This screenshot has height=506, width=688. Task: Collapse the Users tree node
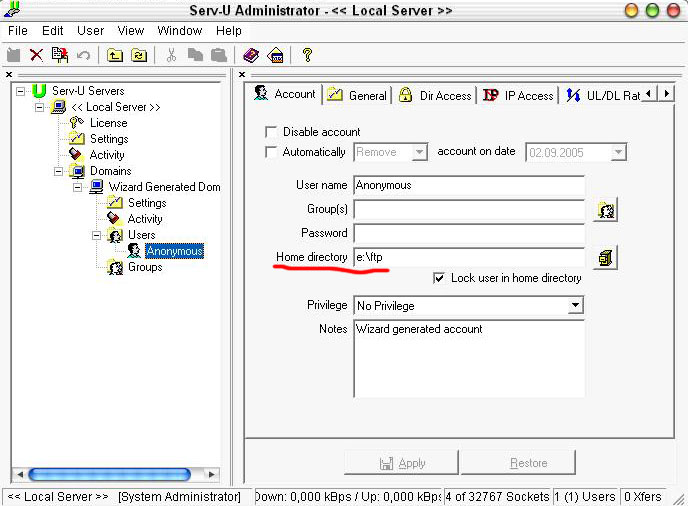pos(97,235)
